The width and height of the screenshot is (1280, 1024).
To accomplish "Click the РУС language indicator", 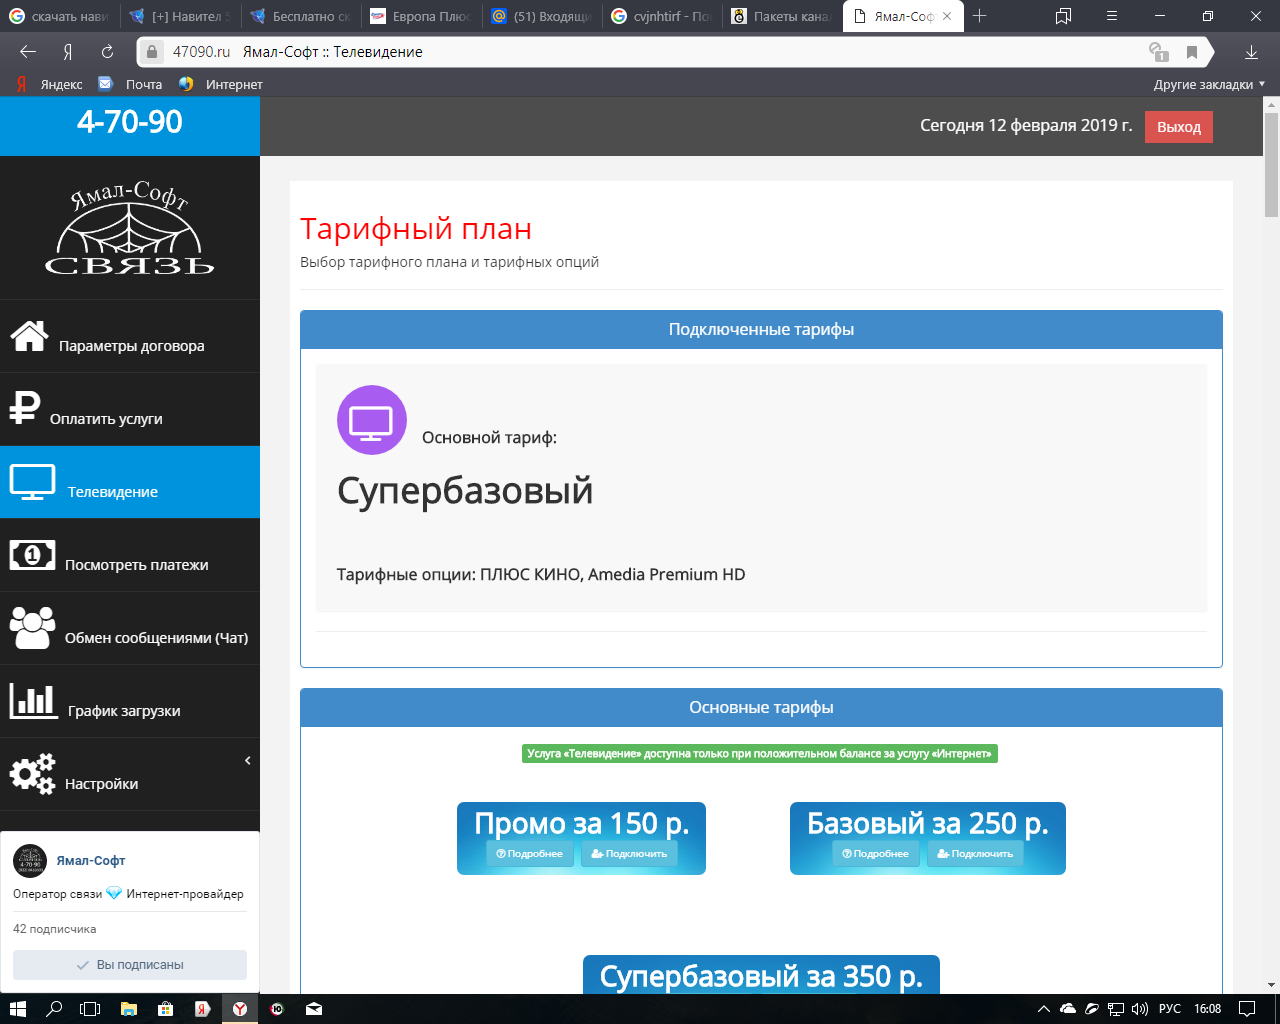I will tap(1170, 1009).
